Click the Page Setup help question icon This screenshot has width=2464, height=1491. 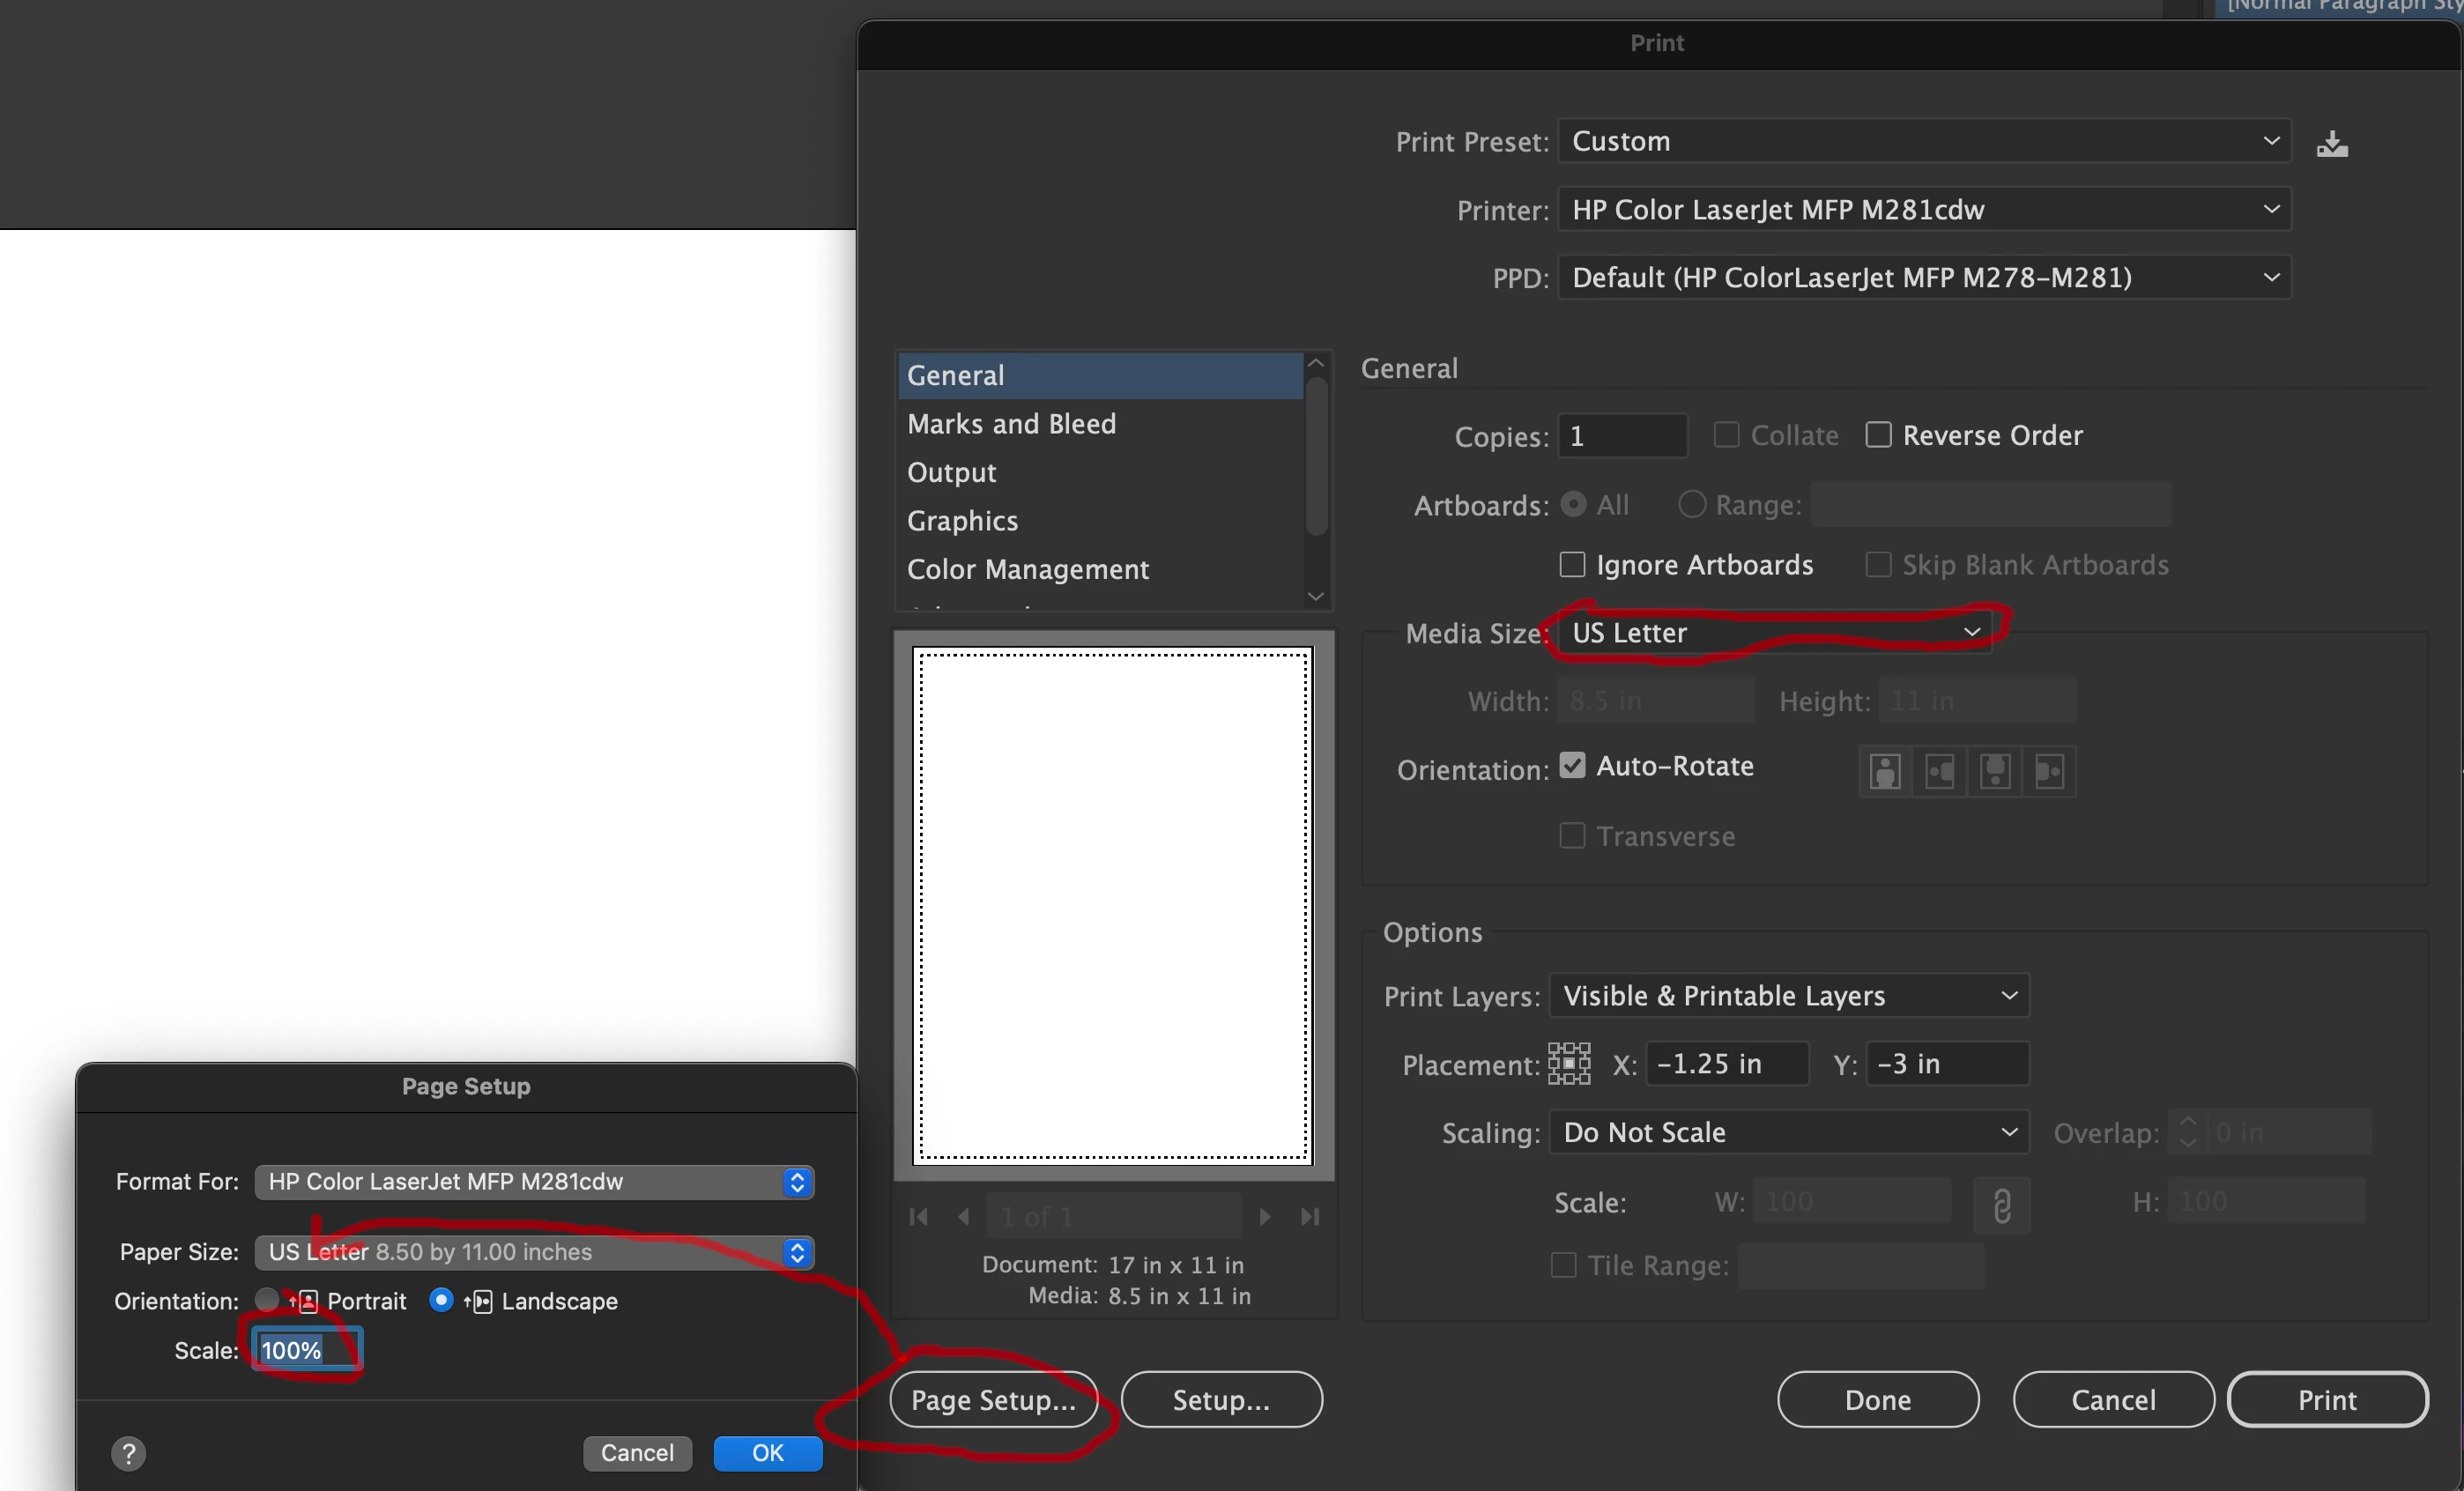[128, 1453]
